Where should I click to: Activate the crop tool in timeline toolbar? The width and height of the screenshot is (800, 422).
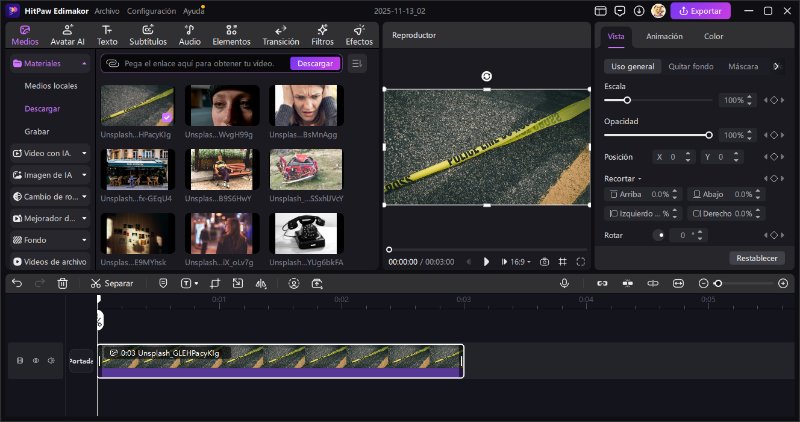215,283
